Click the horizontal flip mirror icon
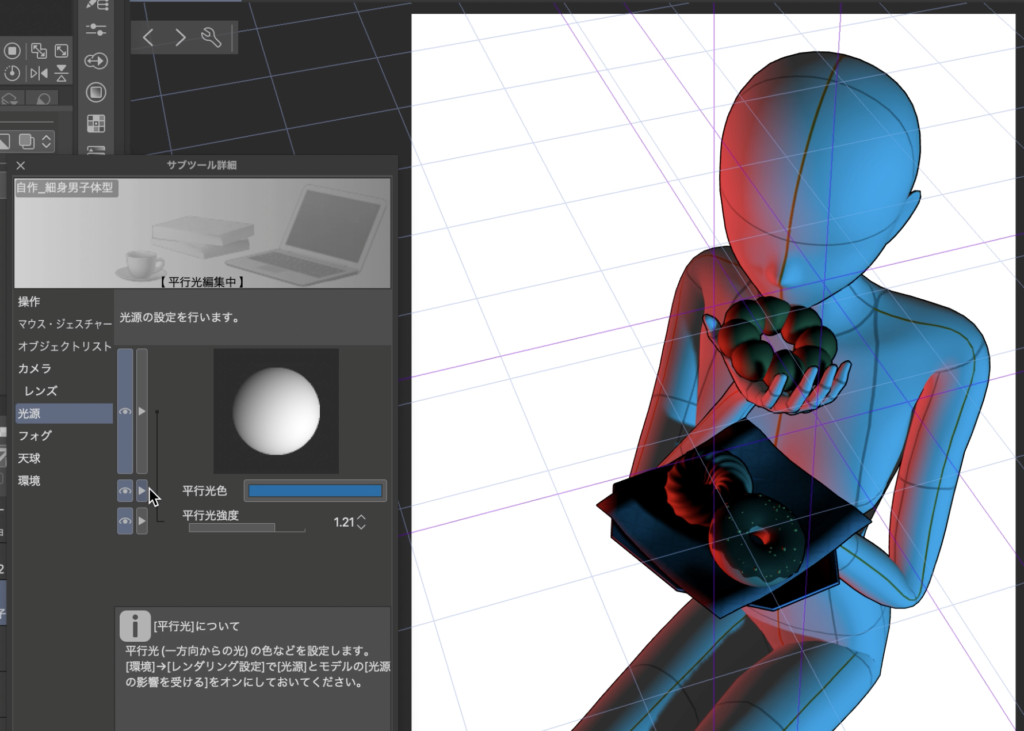The image size is (1024, 731). pos(39,73)
